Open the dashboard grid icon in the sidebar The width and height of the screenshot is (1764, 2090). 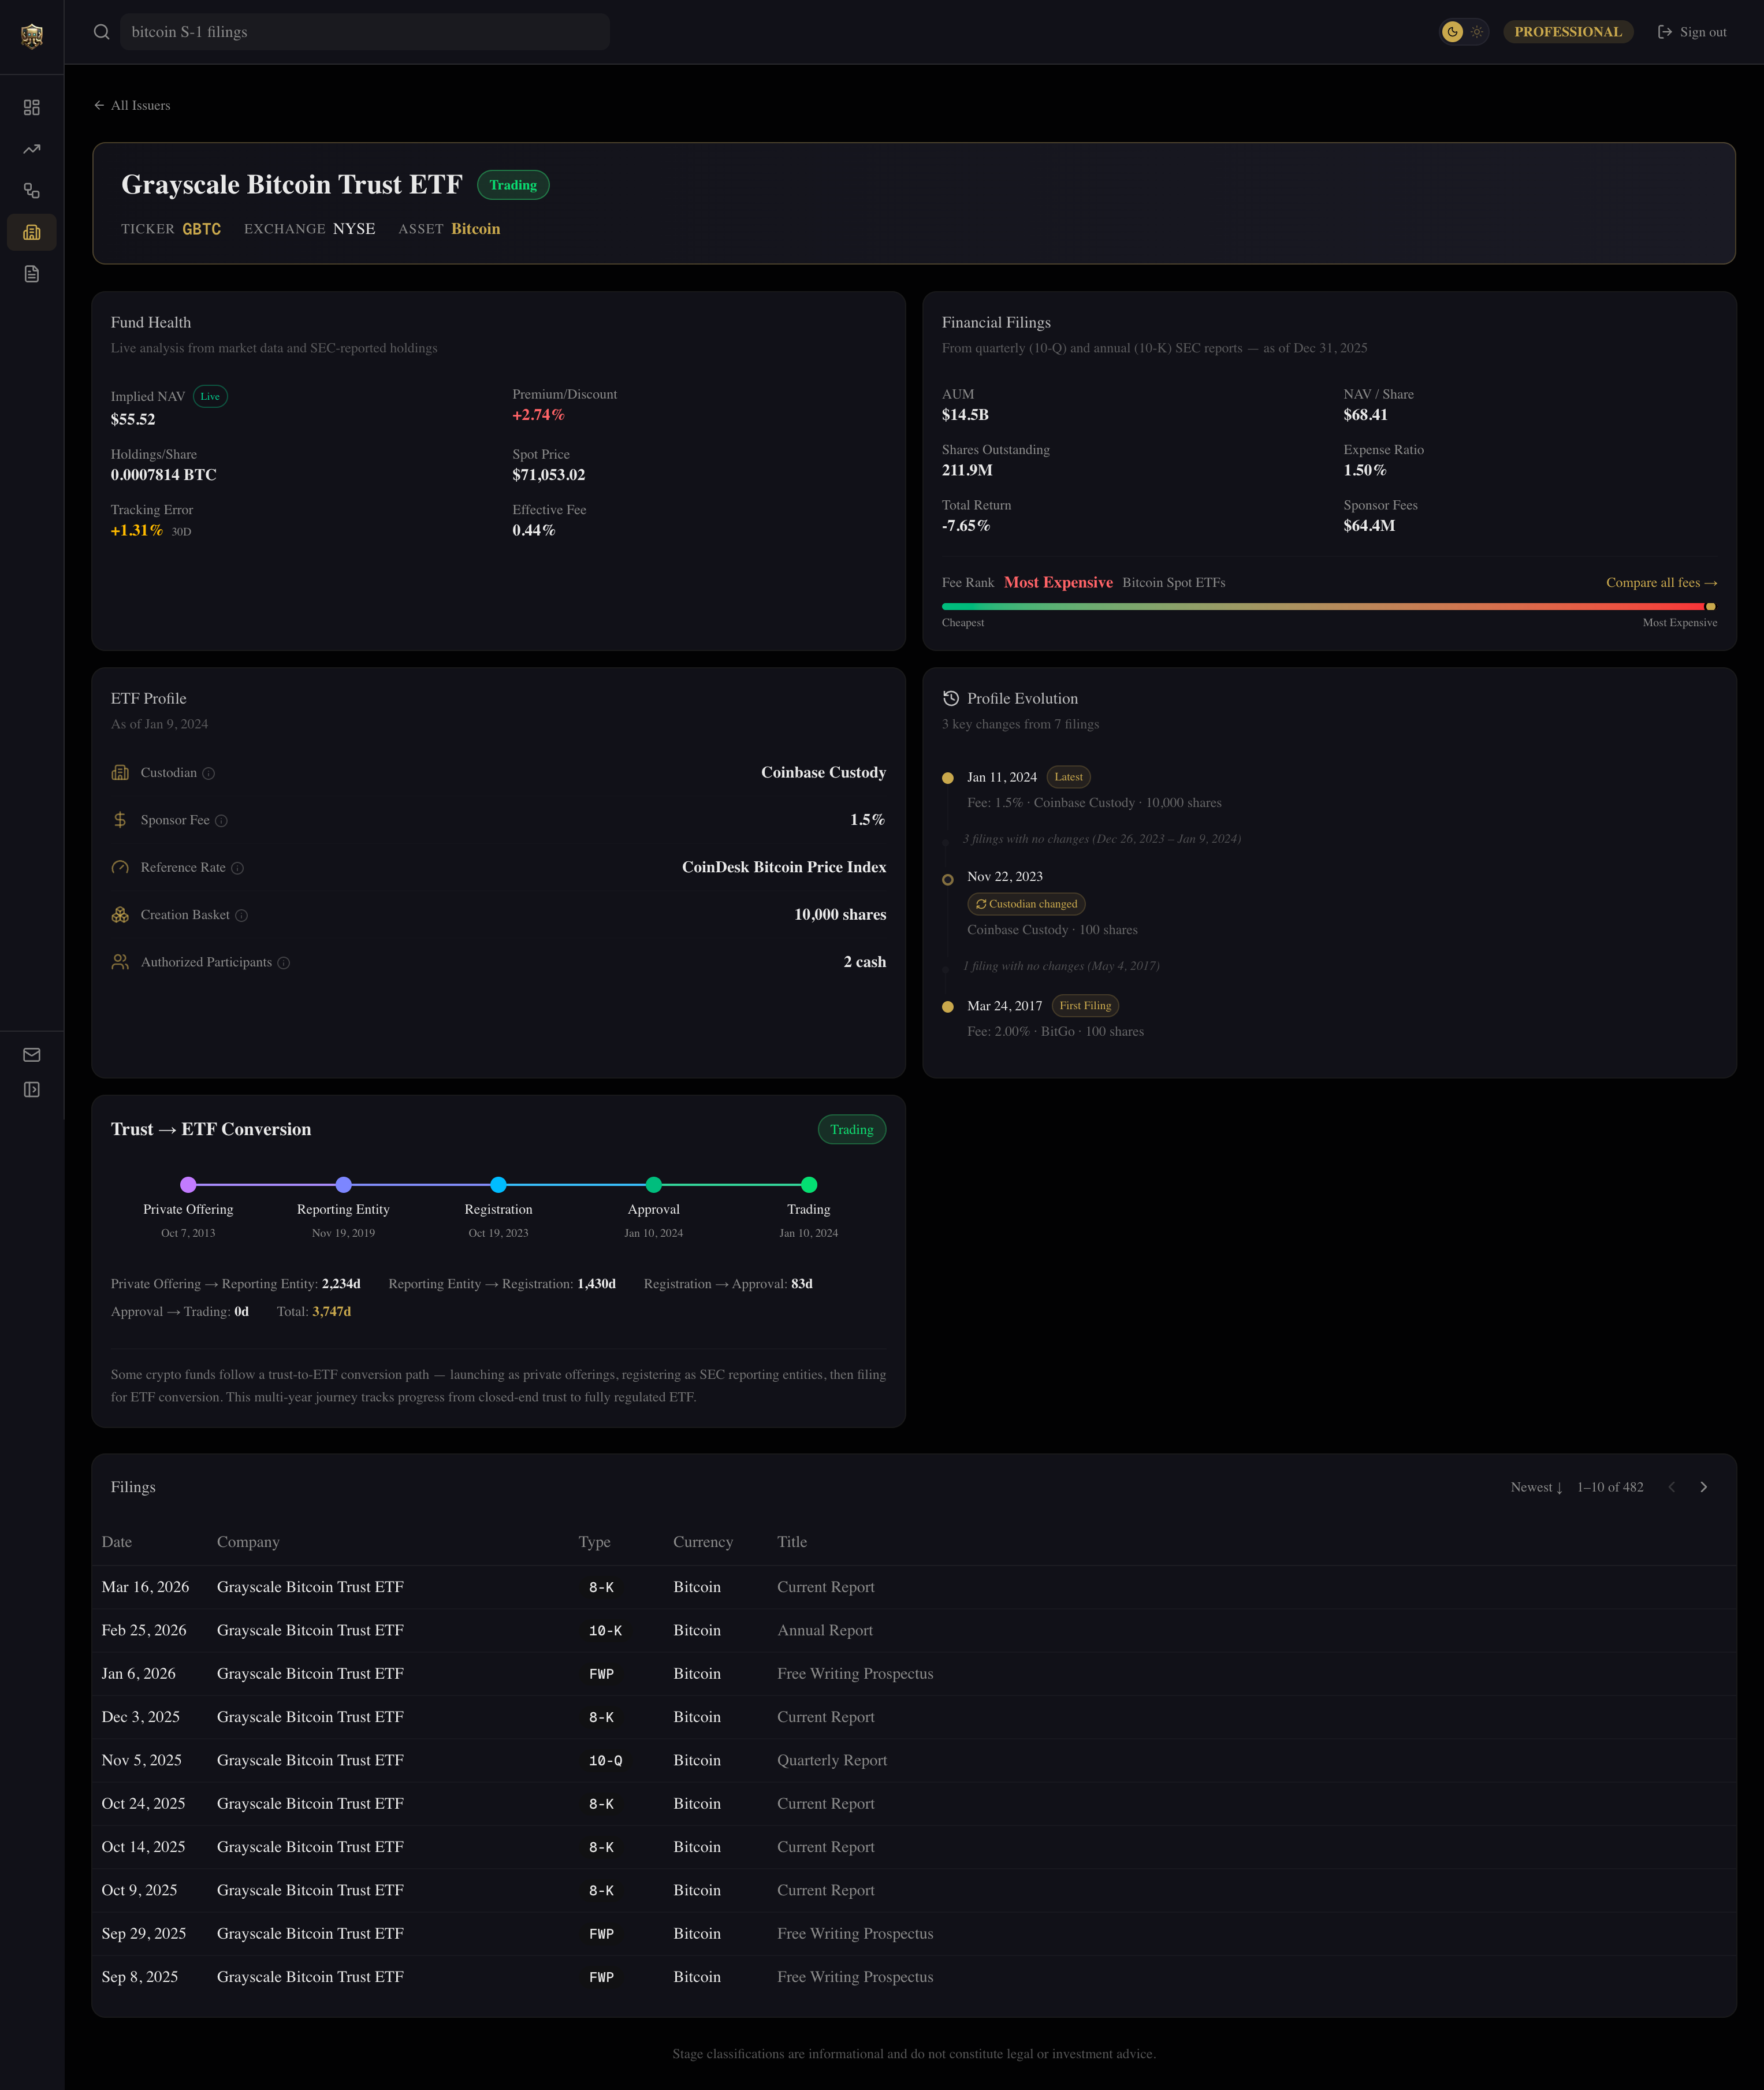(x=32, y=107)
